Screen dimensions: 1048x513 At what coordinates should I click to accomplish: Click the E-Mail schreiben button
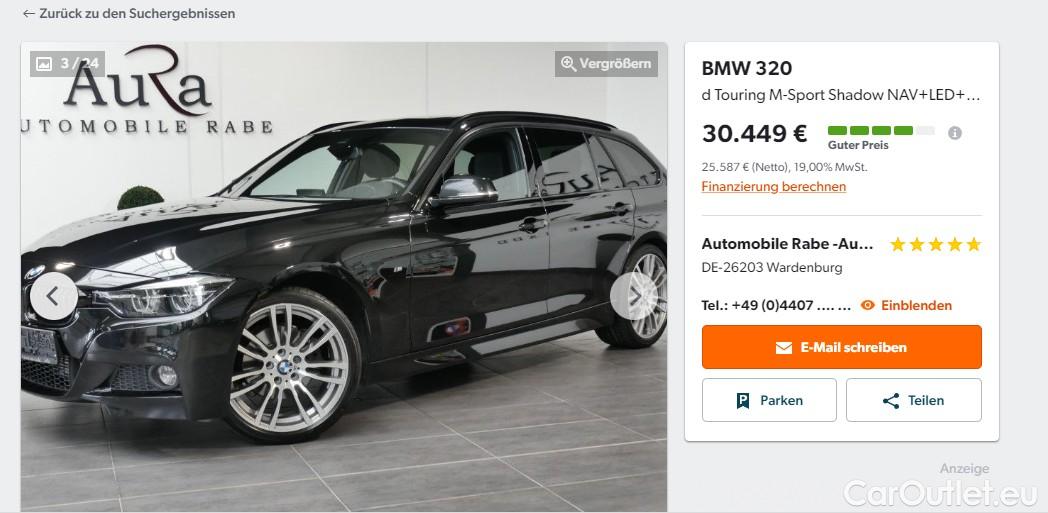tap(841, 347)
